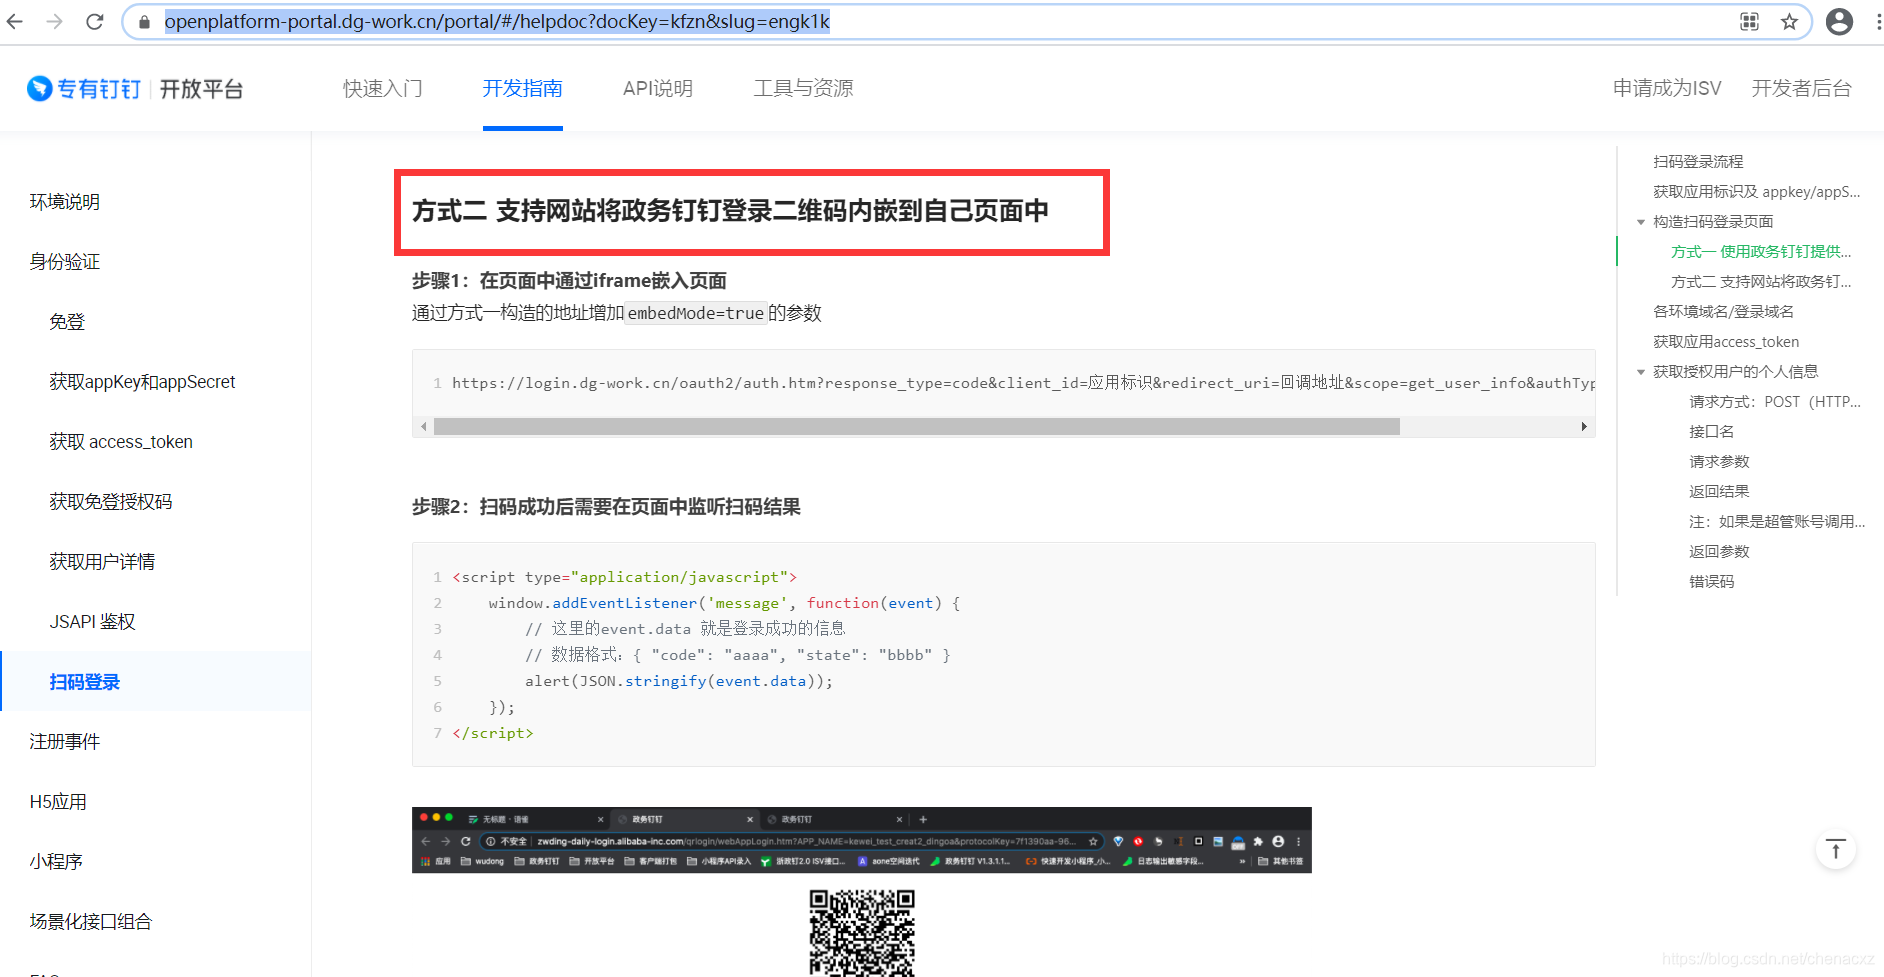Jump to 方式二 支持网站将政务钉 outline entry
The width and height of the screenshot is (1884, 977).
click(1761, 282)
